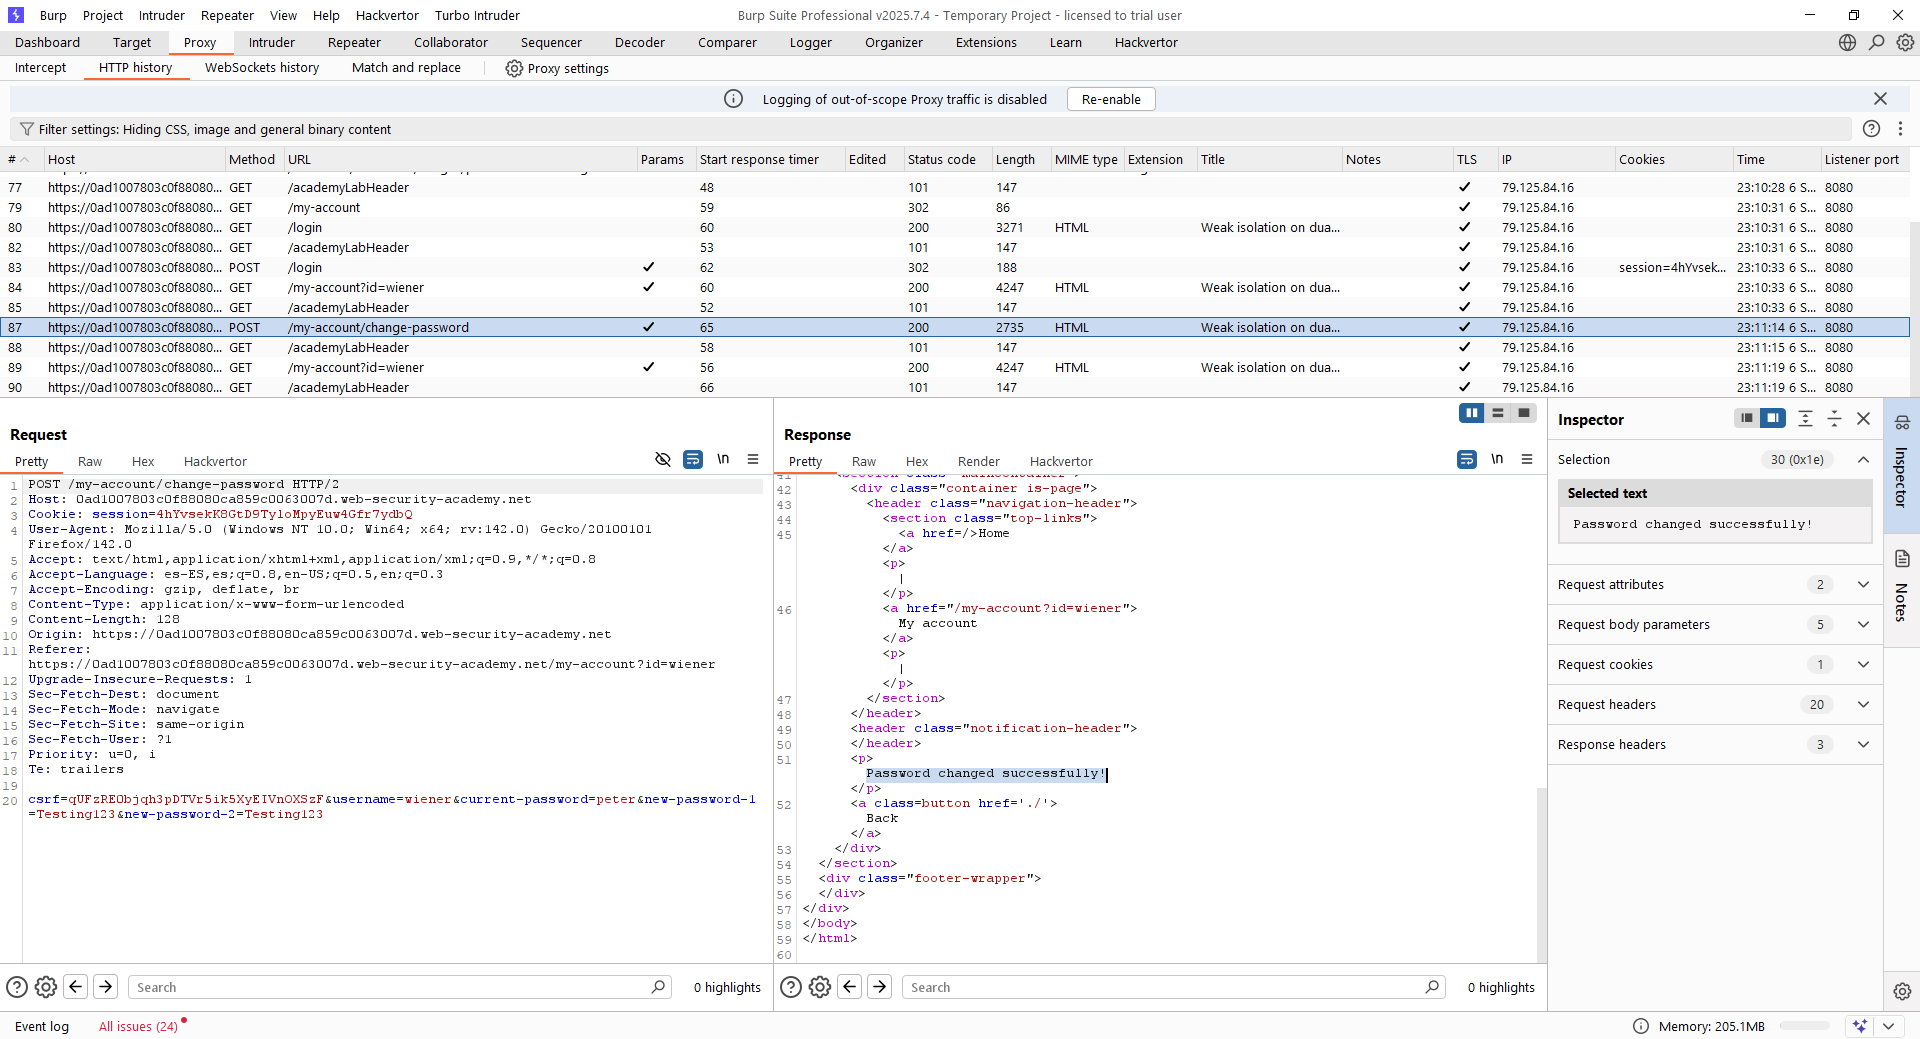Show non-printable characters in Response pane
This screenshot has width=1920, height=1039.
[x=1497, y=459]
